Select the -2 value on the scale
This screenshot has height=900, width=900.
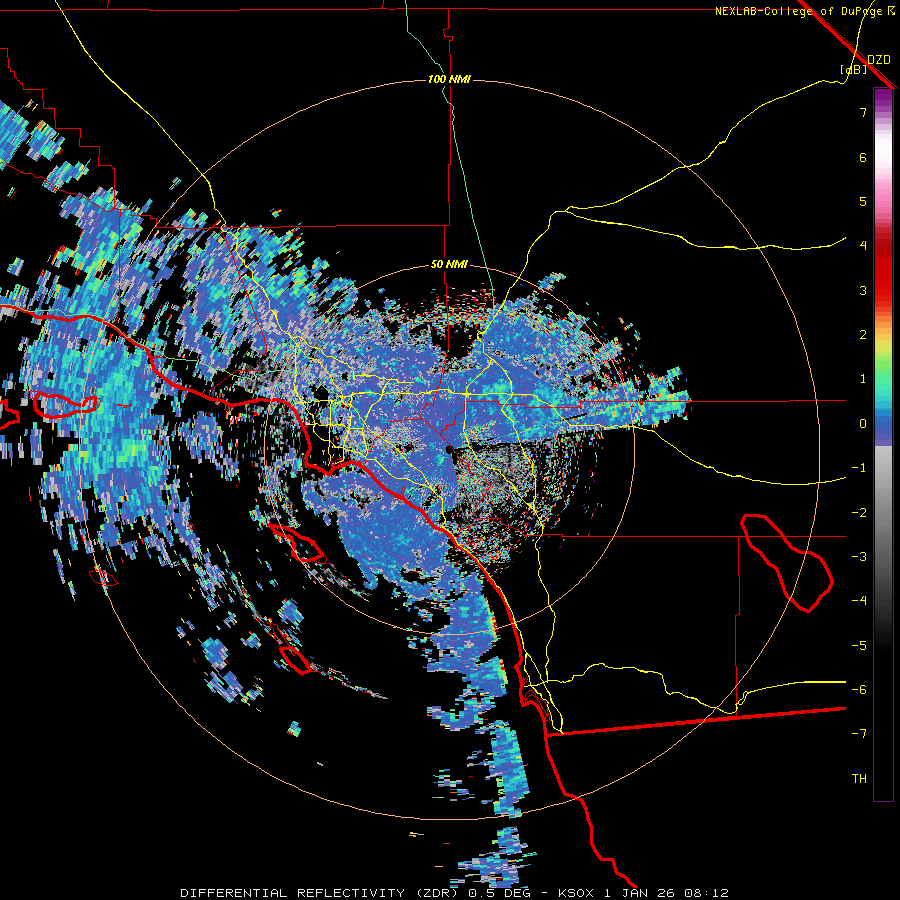pos(859,513)
